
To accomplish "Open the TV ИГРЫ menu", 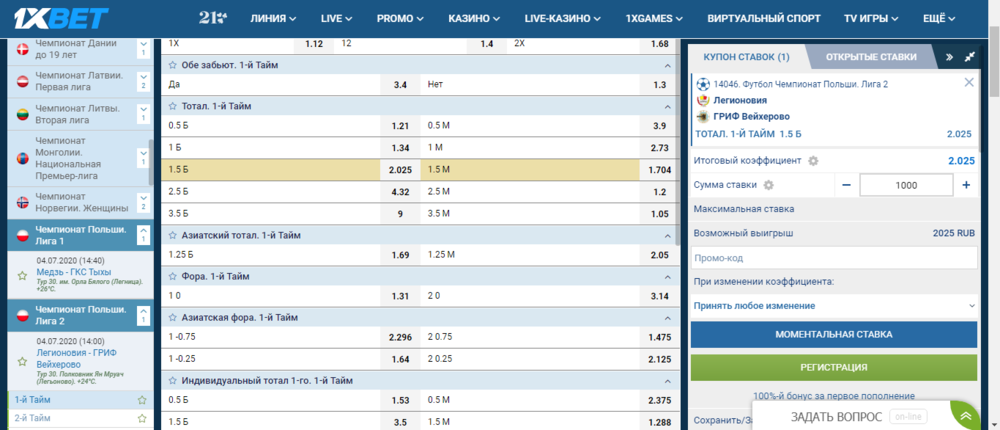I will tap(872, 19).
